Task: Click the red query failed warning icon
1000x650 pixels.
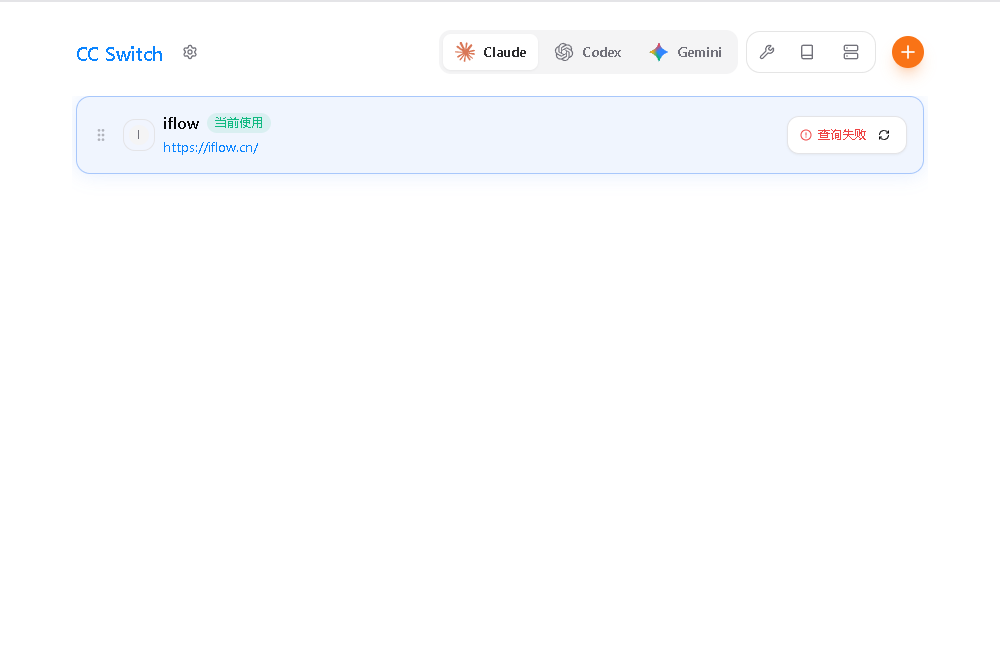Action: click(806, 135)
